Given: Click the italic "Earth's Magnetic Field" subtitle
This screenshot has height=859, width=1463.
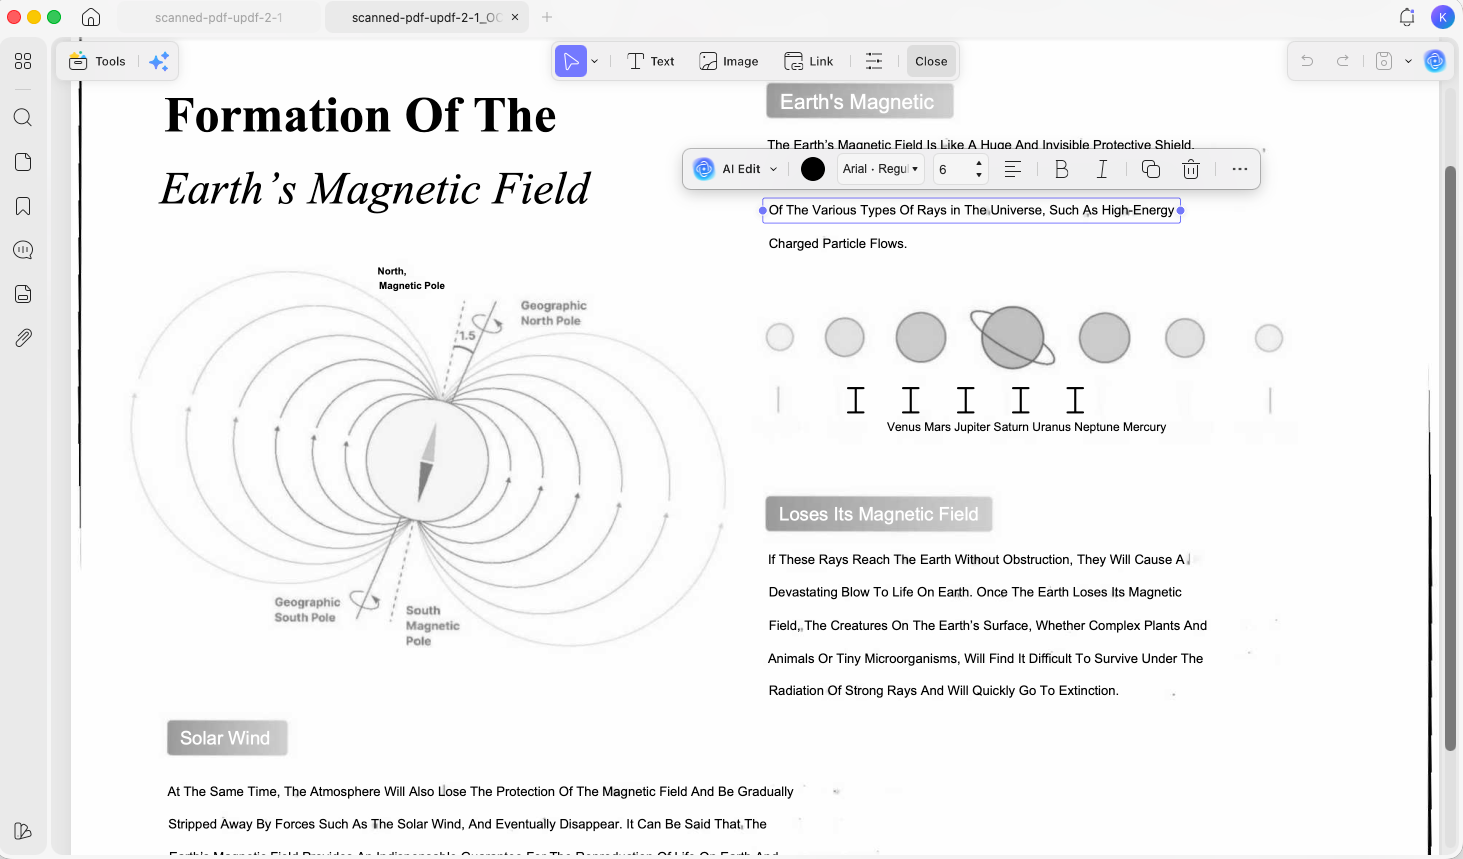Looking at the screenshot, I should (375, 189).
